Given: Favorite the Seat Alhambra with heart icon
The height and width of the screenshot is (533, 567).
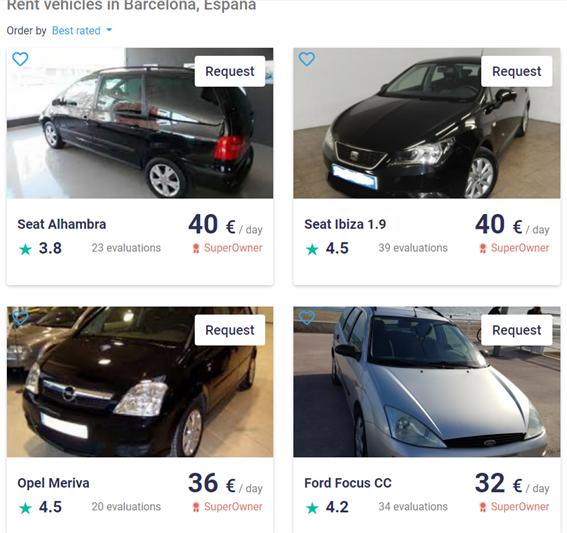Looking at the screenshot, I should point(20,59).
